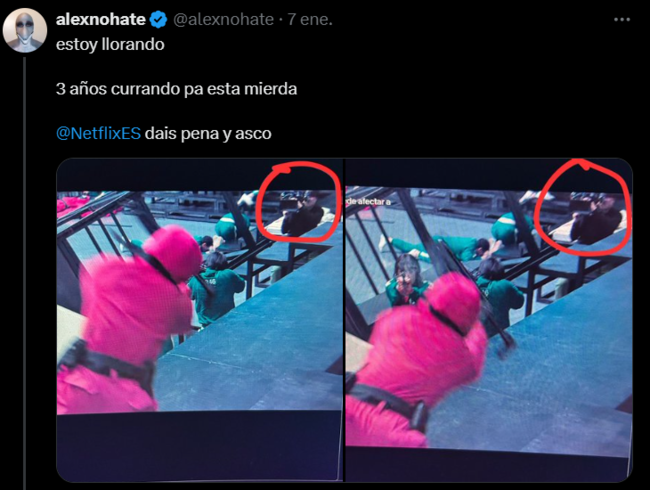Click the alexnohate display name
Viewport: 650px width, 490px height.
101,19
